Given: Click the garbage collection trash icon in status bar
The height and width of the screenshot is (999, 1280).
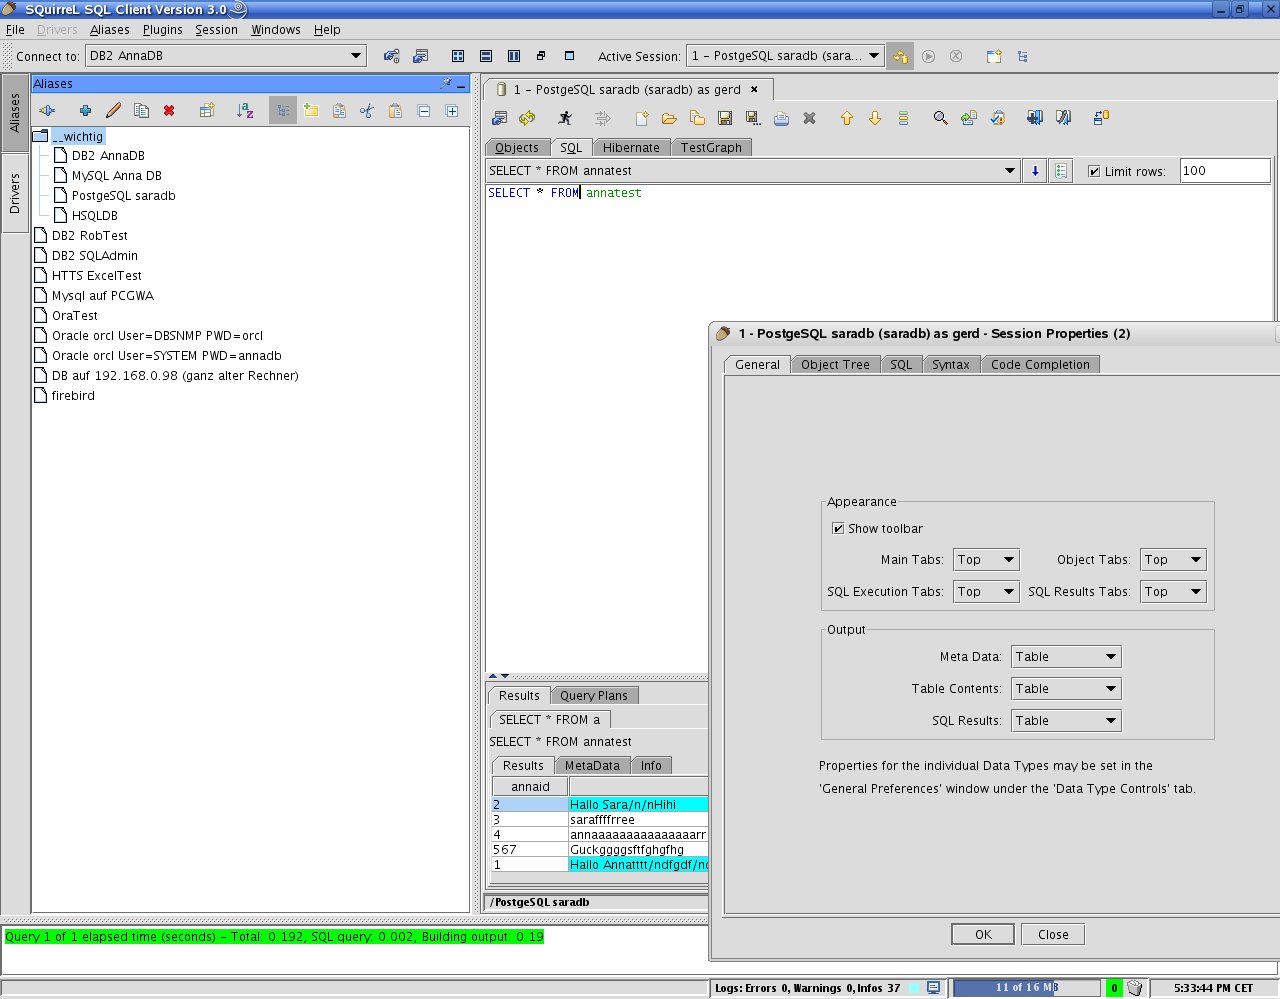Looking at the screenshot, I should point(1135,988).
